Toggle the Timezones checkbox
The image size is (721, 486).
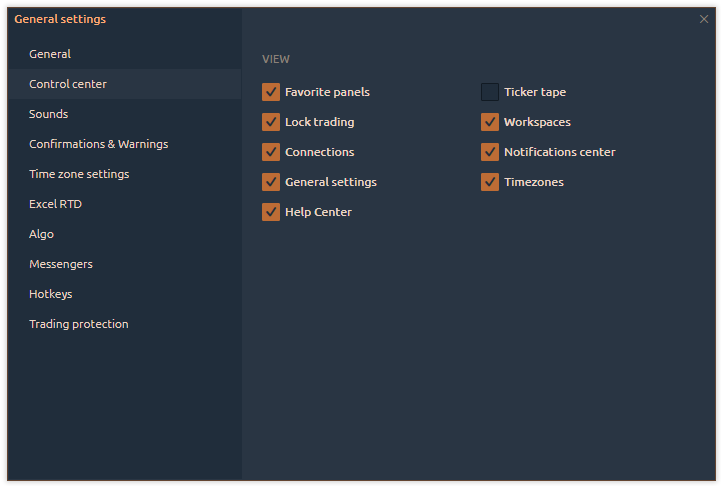[x=490, y=182]
